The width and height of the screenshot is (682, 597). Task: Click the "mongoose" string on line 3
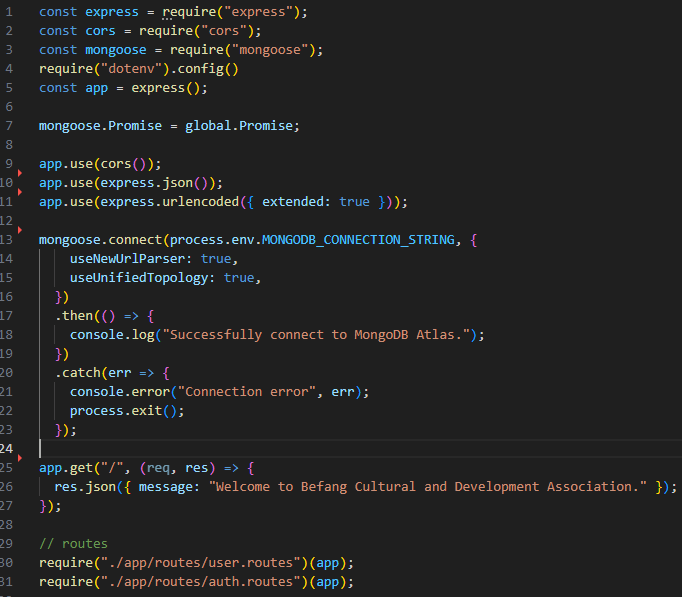click(270, 50)
